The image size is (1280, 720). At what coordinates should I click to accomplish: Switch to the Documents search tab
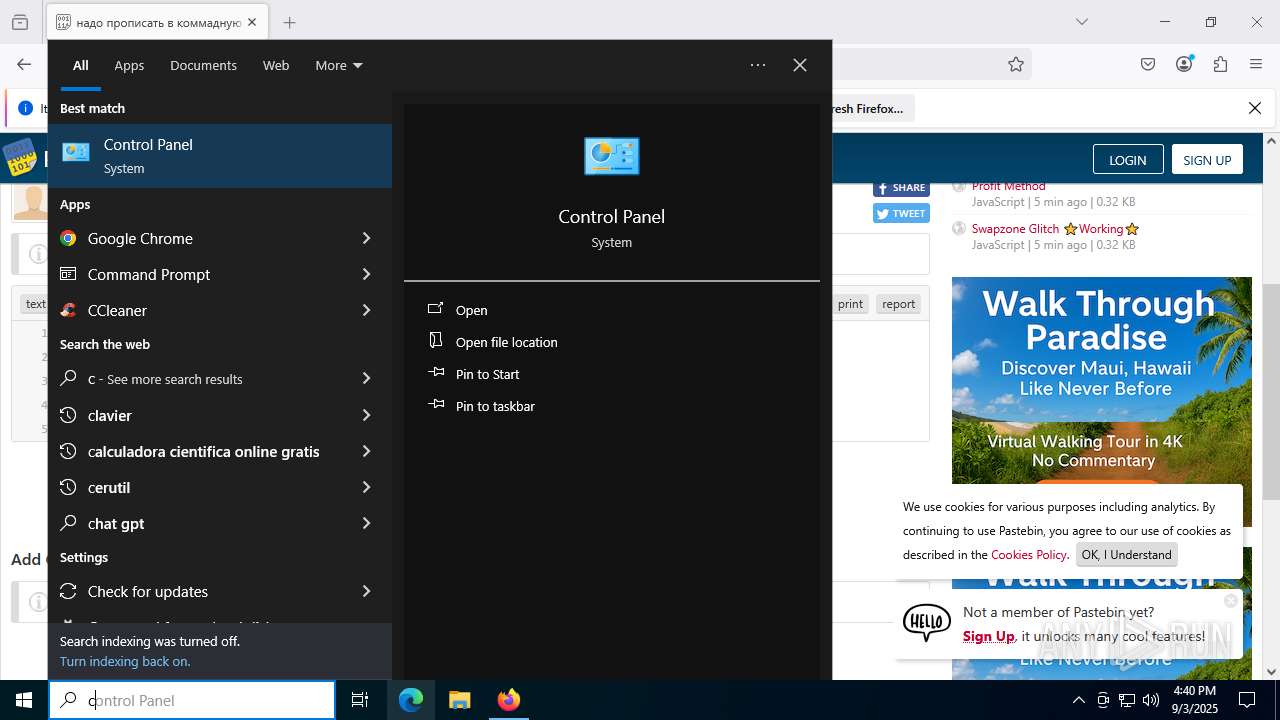pos(203,65)
